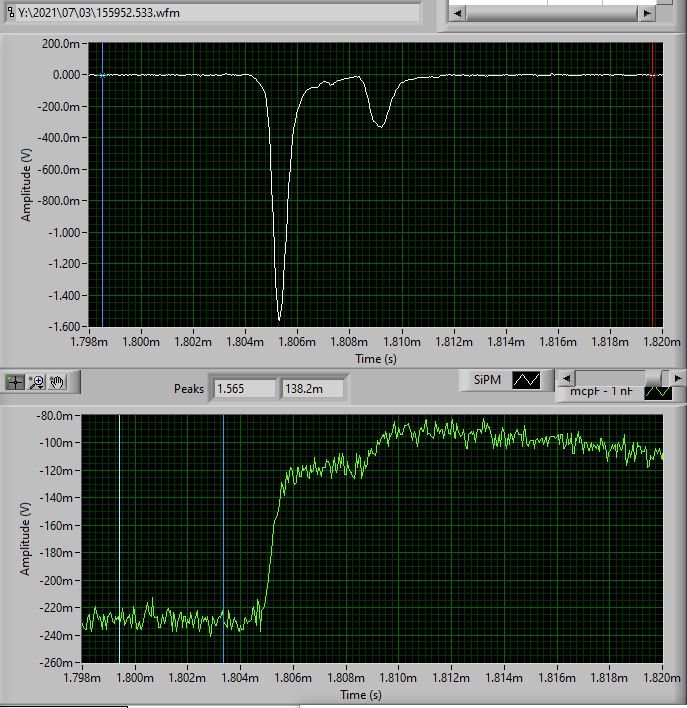Viewport: 687px width, 708px height.
Task: Click lower graph's 1.820m time axis value
Action: pyautogui.click(x=662, y=678)
